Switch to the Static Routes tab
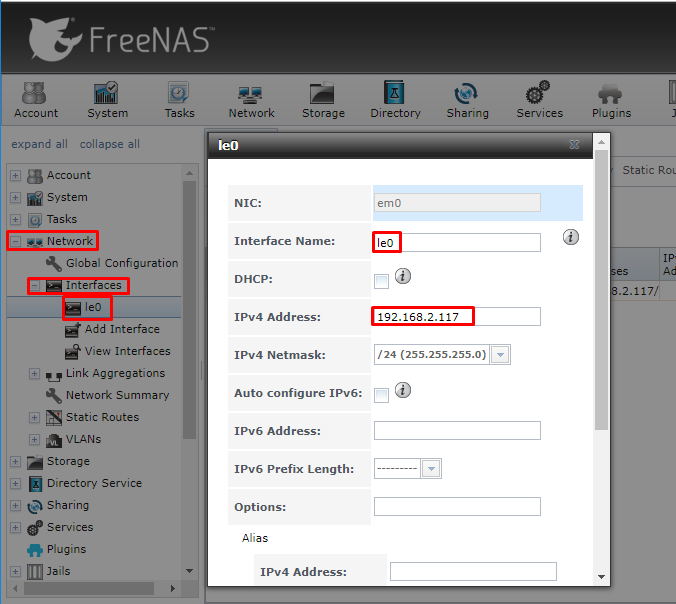The width and height of the screenshot is (676, 604). click(x=649, y=170)
